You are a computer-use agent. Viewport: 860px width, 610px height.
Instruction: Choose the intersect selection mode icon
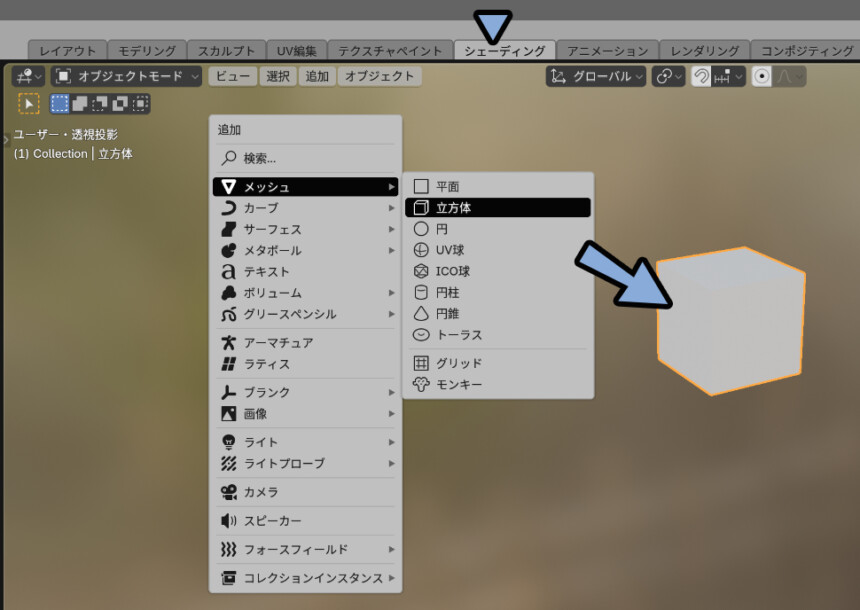point(140,103)
